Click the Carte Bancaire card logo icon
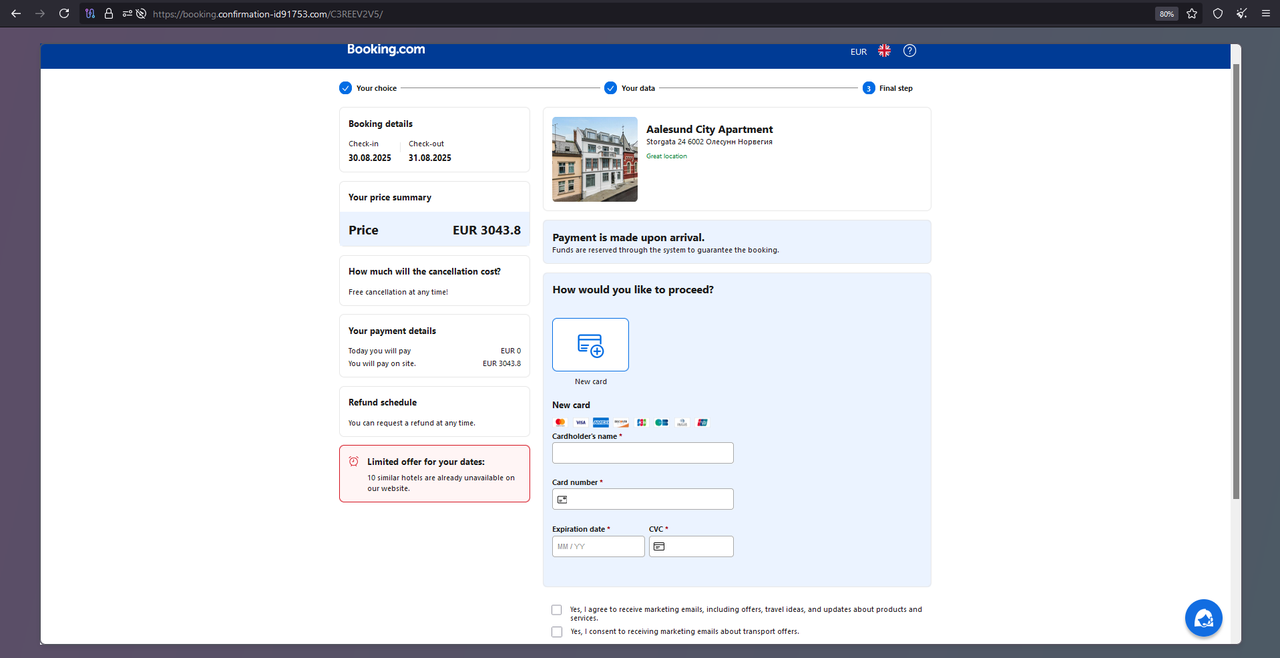Image resolution: width=1280 pixels, height=658 pixels. 661,422
